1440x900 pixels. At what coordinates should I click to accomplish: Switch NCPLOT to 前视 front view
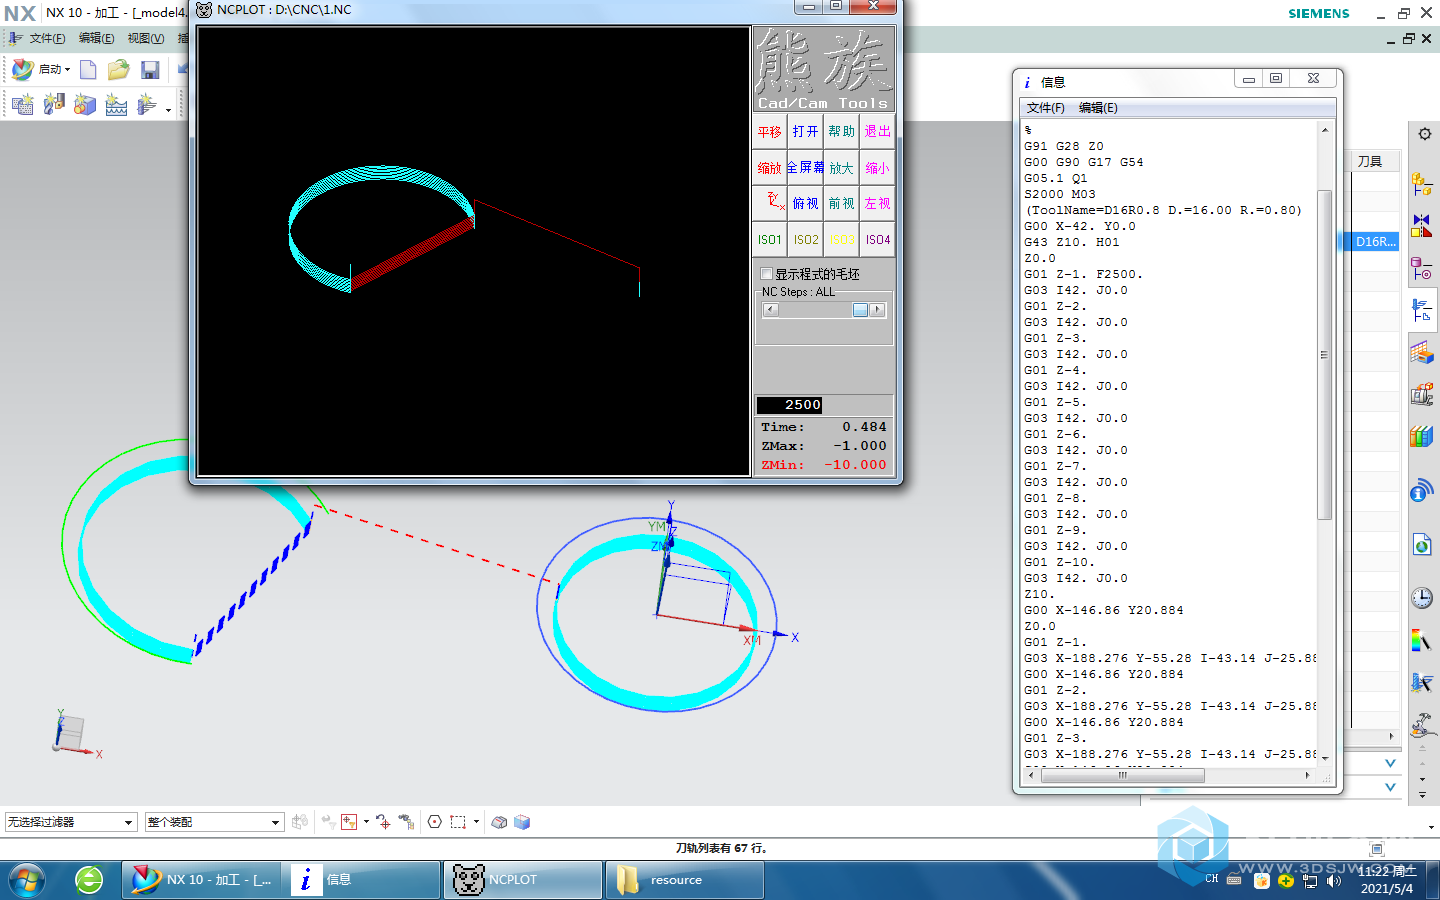click(x=841, y=203)
